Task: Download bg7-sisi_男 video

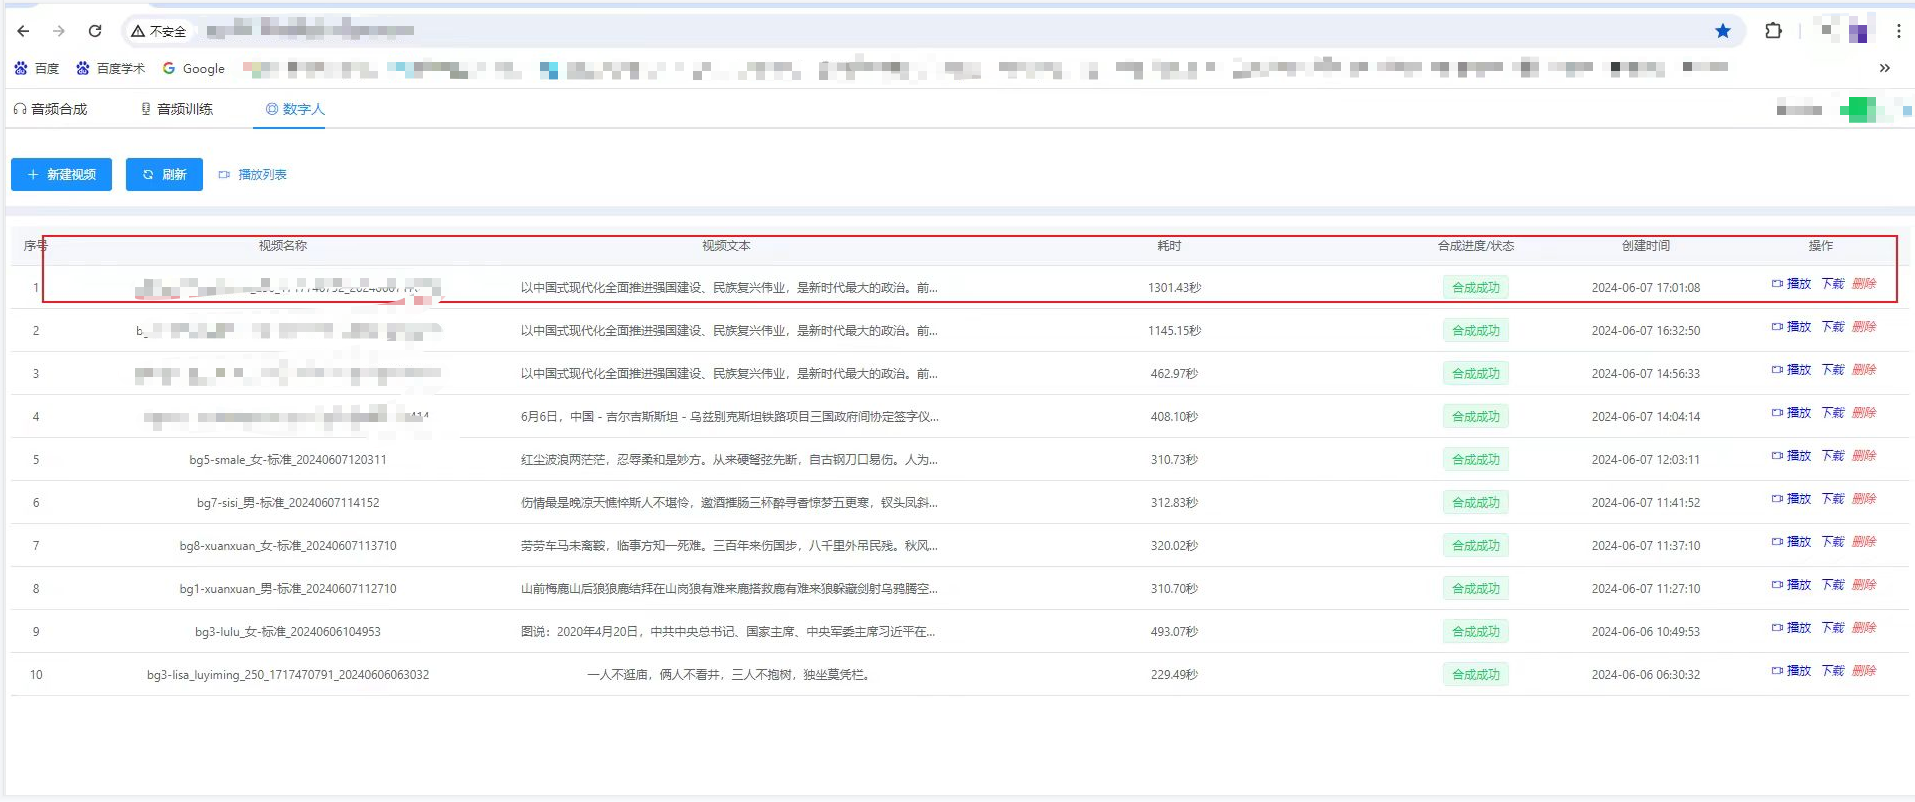Action: (x=1832, y=499)
